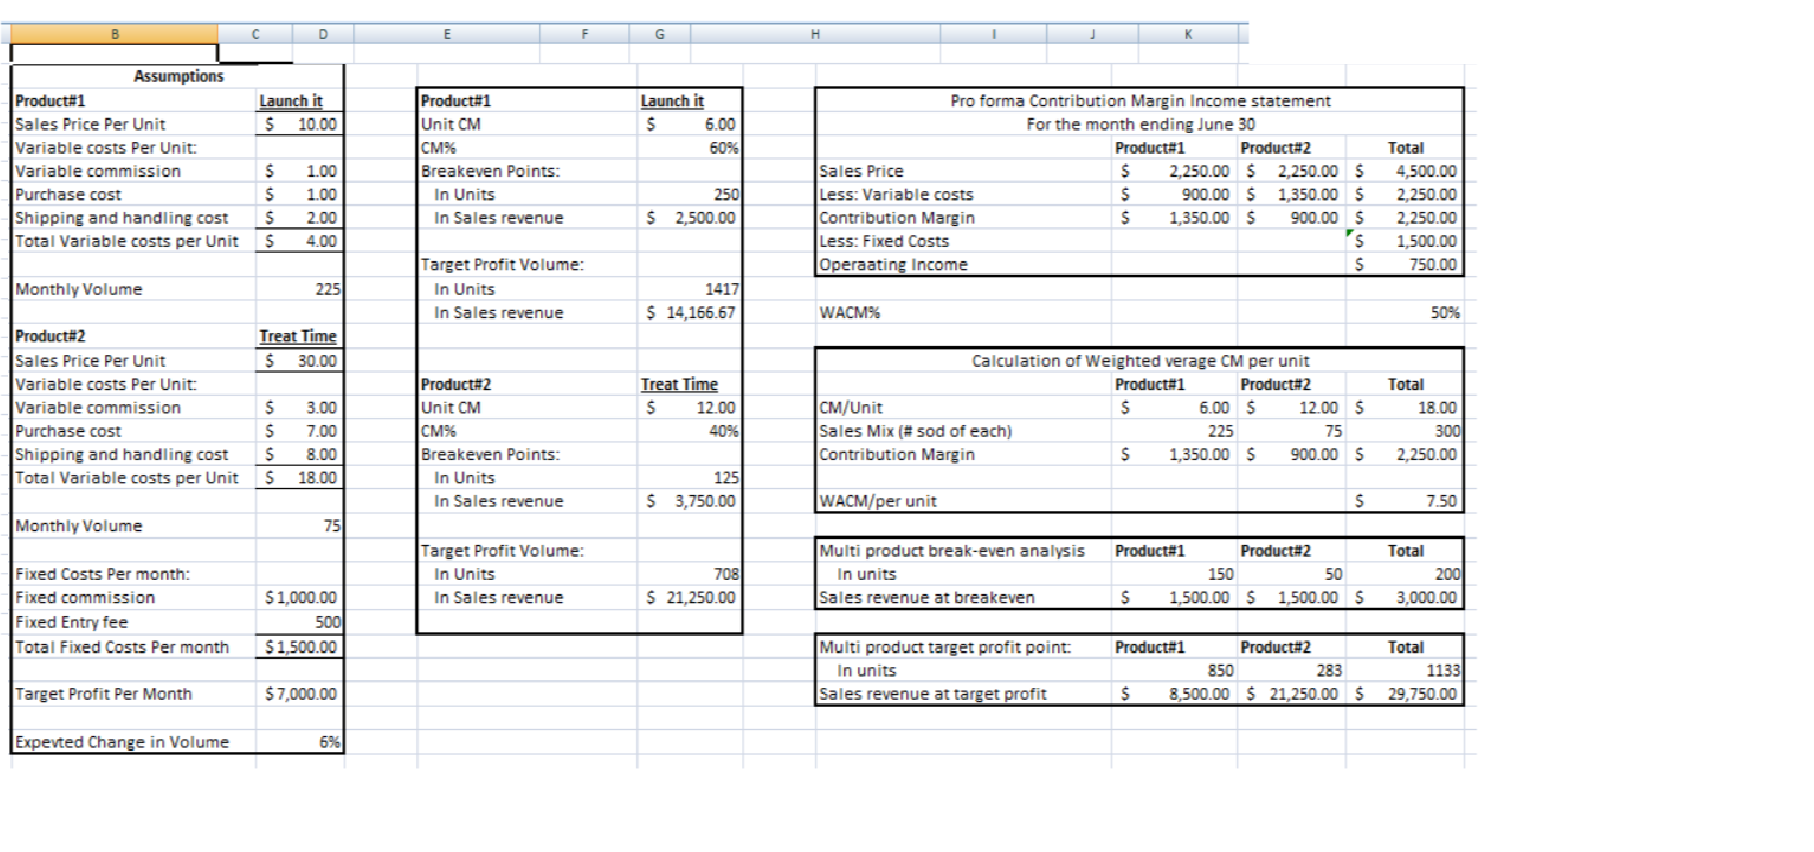The image size is (1814, 852).
Task: Select the 2.00 shipping and handling cost cell
Action: tap(300, 217)
